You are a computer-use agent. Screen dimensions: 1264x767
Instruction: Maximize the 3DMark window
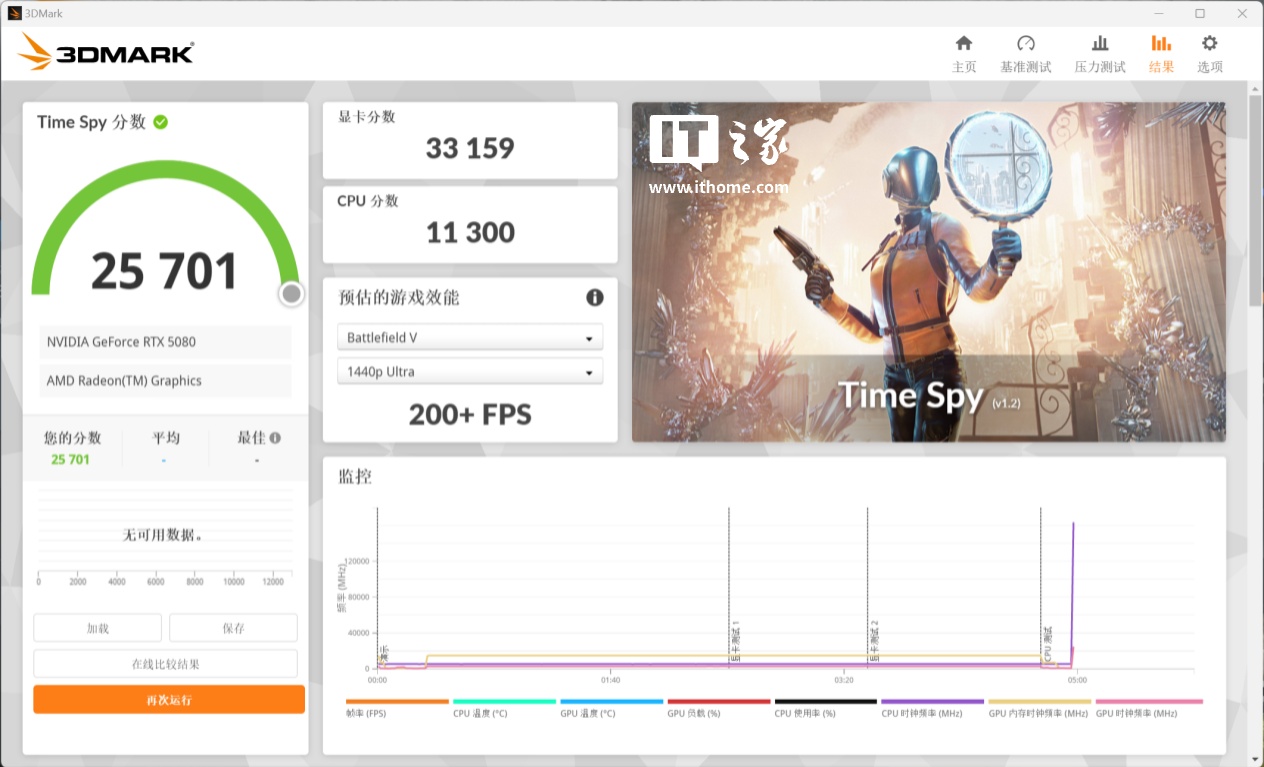1200,13
